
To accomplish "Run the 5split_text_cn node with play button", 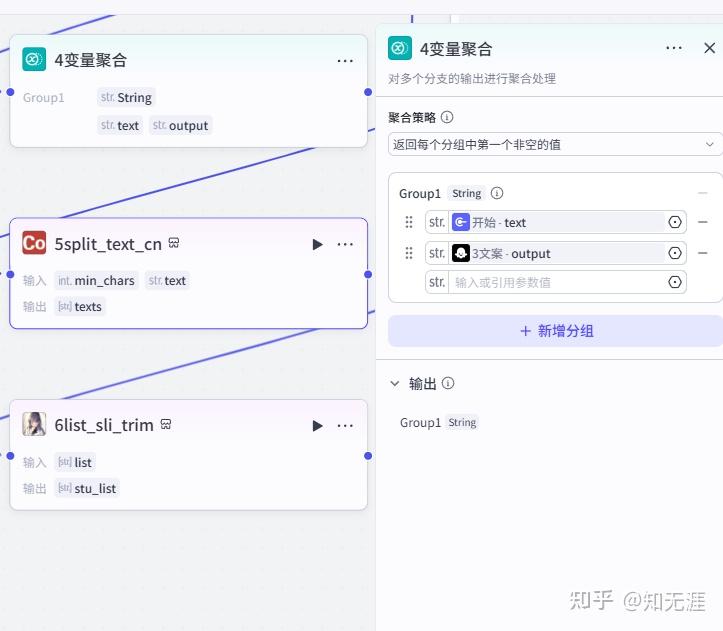I will pos(317,244).
